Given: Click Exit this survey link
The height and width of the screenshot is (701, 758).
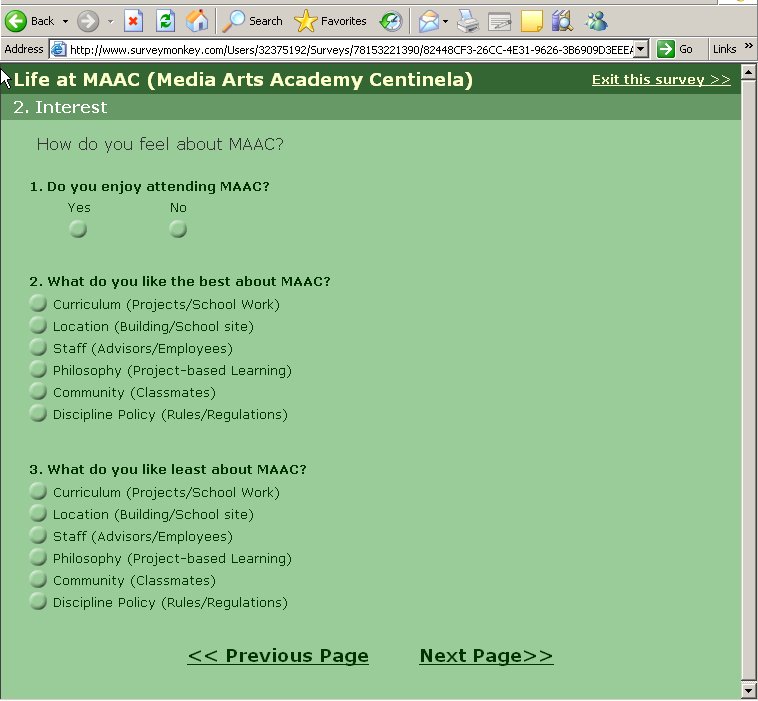Looking at the screenshot, I should point(661,79).
